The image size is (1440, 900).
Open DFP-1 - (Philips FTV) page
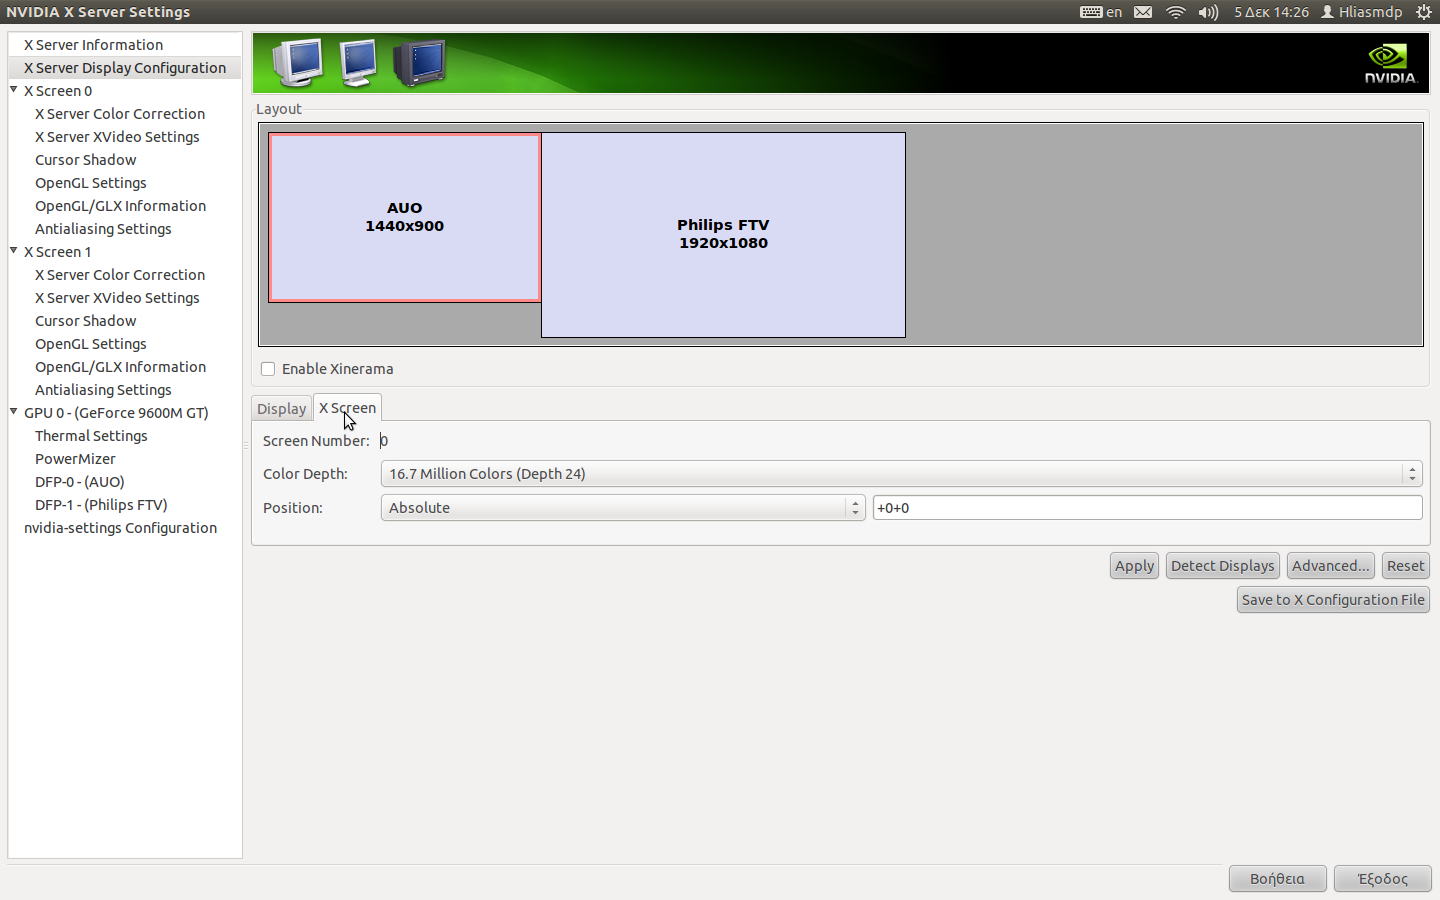point(101,505)
